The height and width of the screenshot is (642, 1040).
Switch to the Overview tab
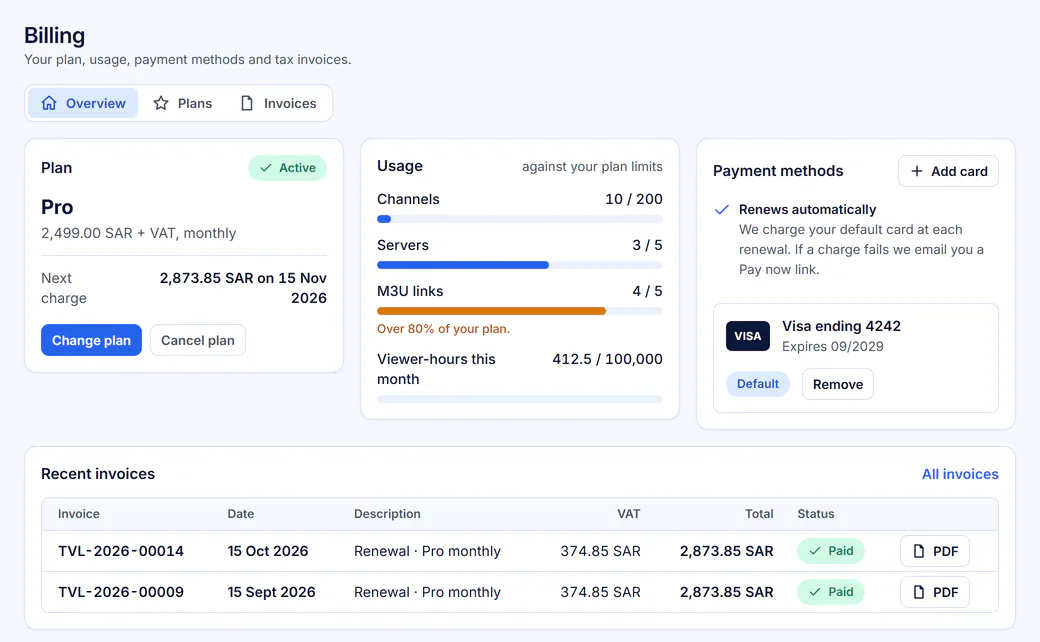[83, 103]
